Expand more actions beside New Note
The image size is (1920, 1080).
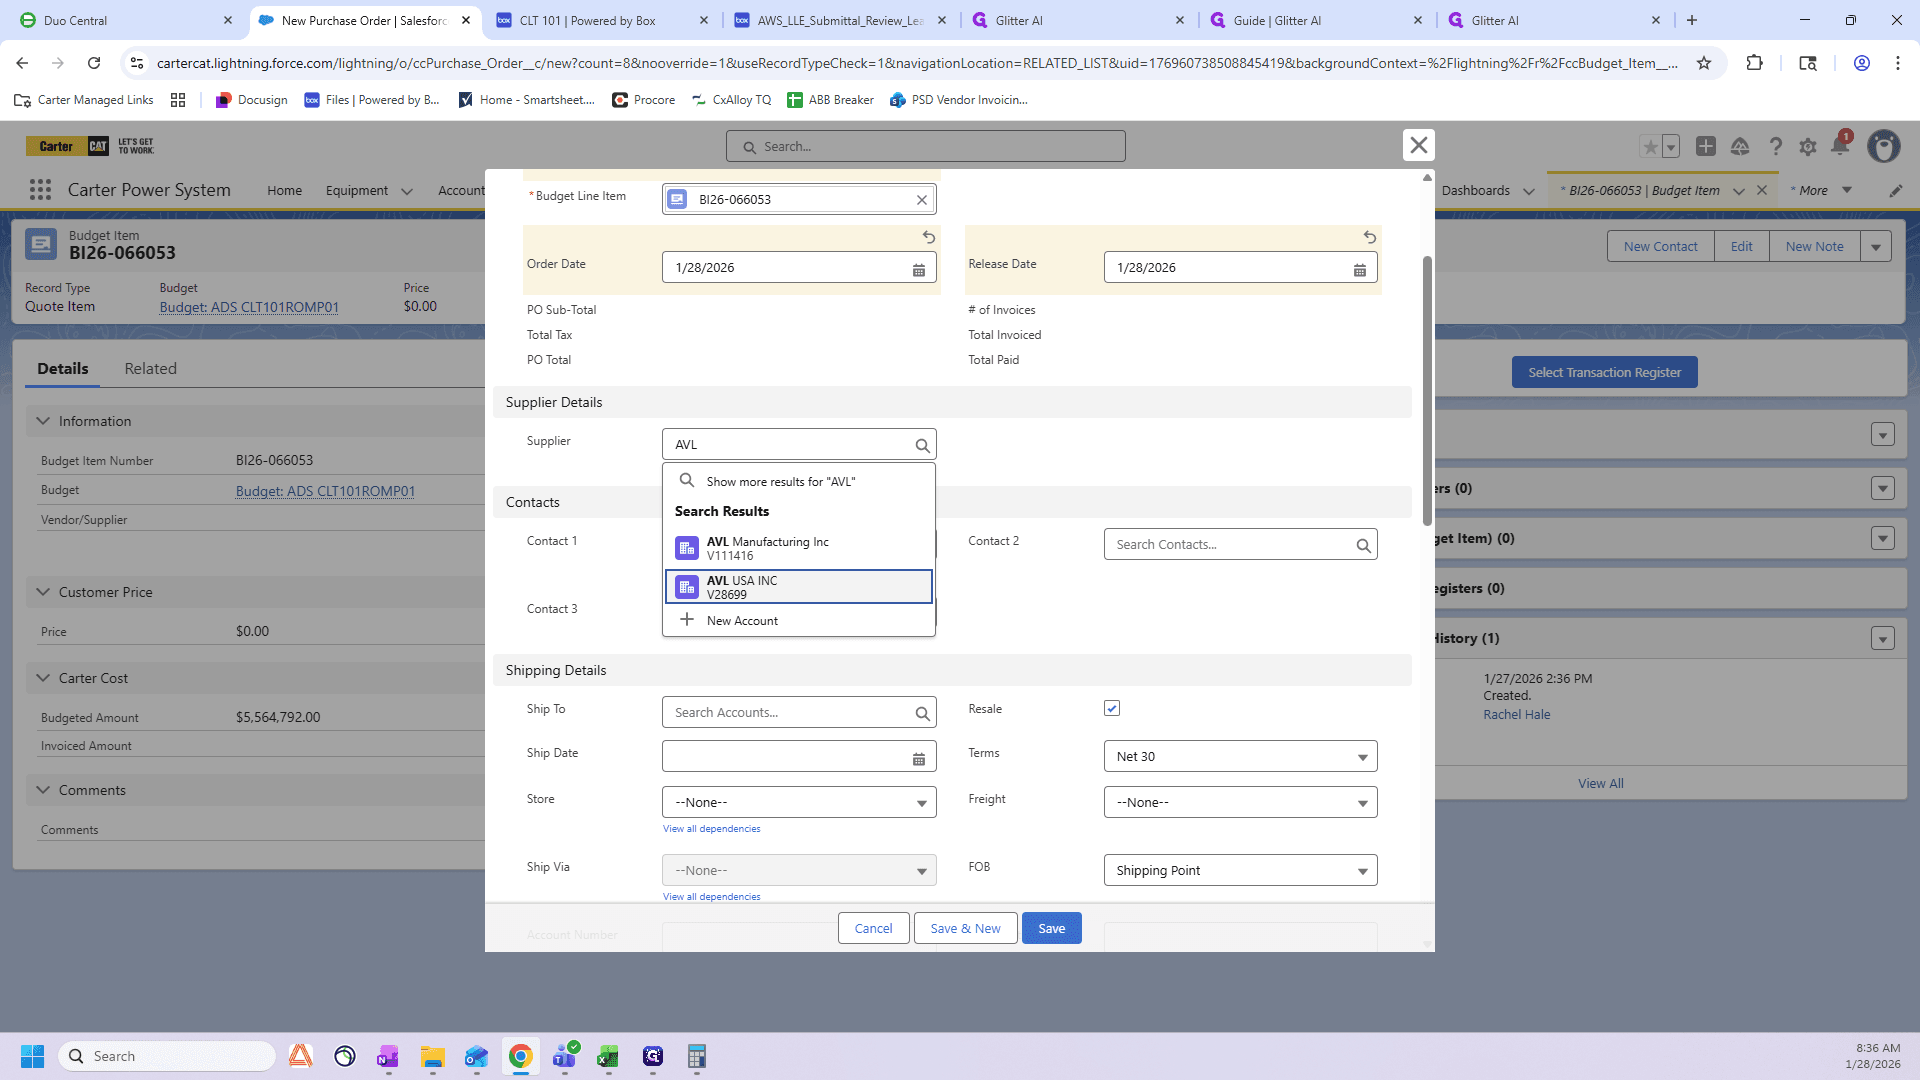point(1876,247)
